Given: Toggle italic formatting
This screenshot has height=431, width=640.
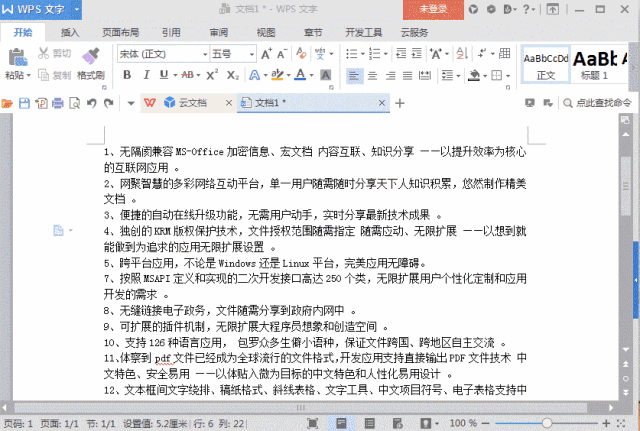Looking at the screenshot, I should tap(146, 75).
